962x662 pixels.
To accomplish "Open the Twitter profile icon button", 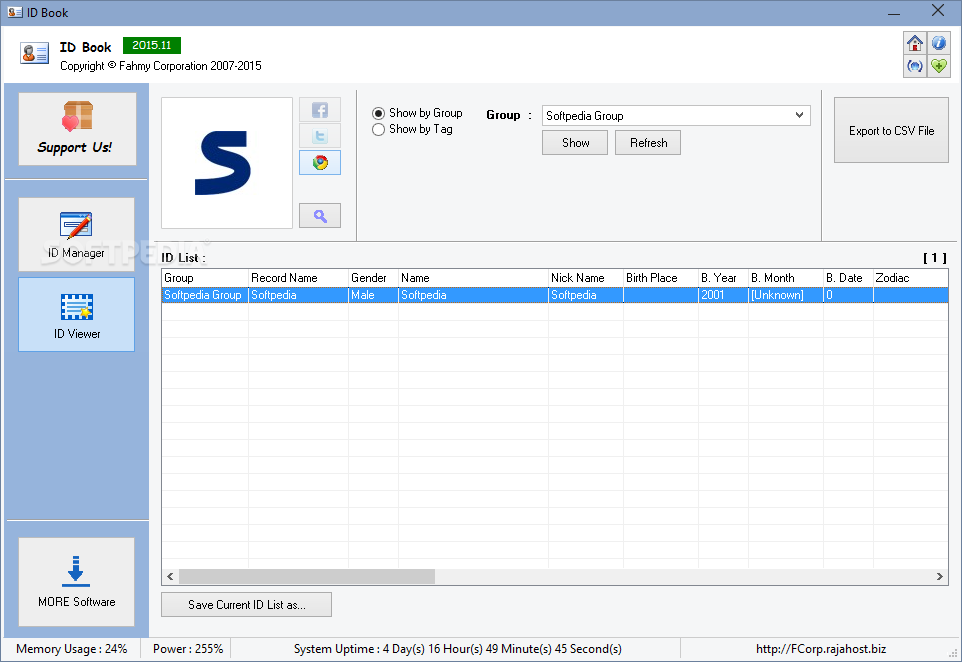I will point(320,136).
